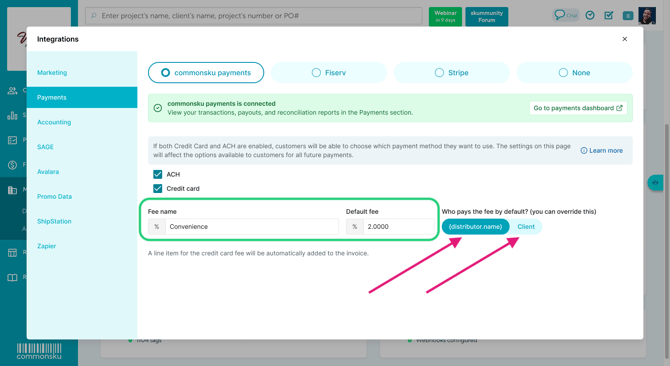The width and height of the screenshot is (670, 366).
Task: Click the dollar circle icon in sidebar
Action: click(12, 165)
